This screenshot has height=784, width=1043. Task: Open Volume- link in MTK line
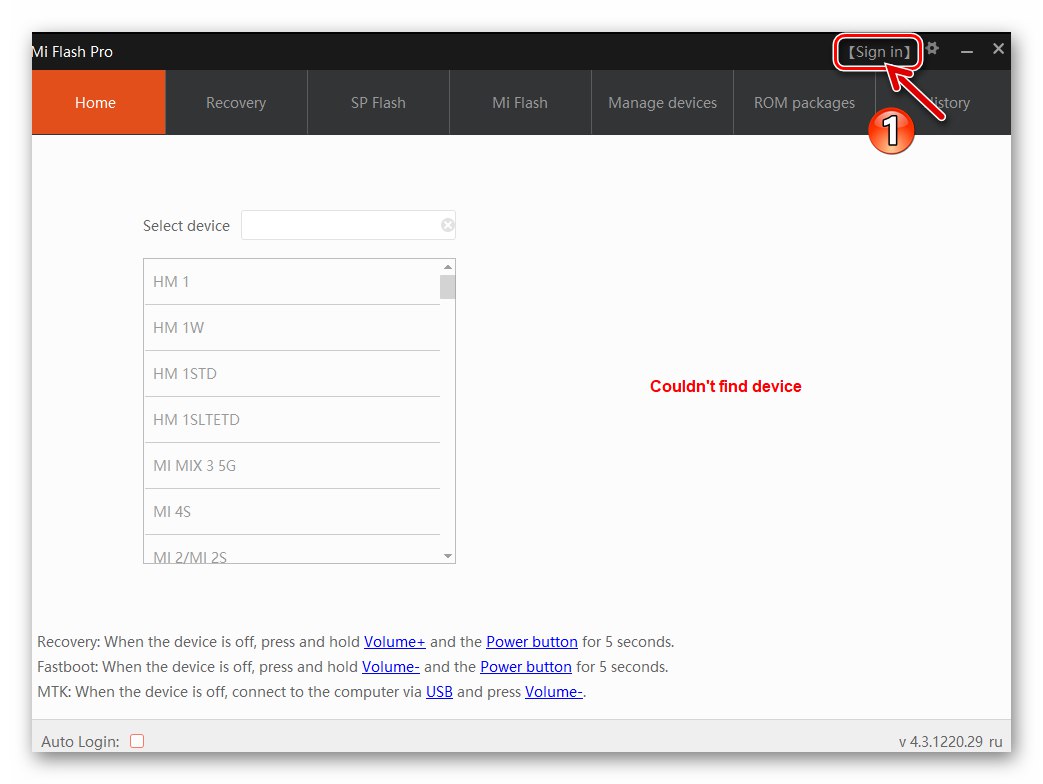click(553, 692)
